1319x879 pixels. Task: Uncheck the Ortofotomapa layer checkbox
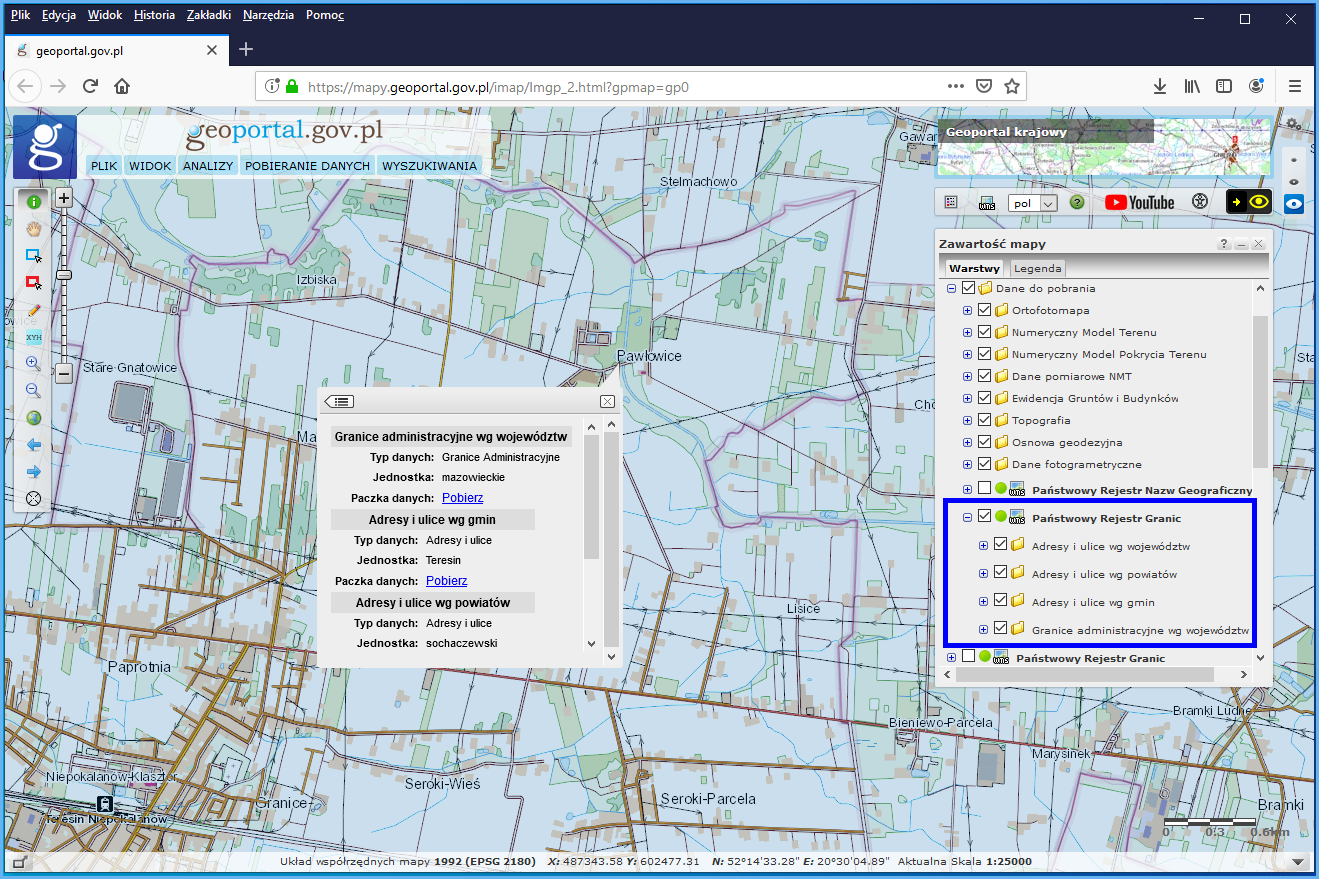(984, 310)
